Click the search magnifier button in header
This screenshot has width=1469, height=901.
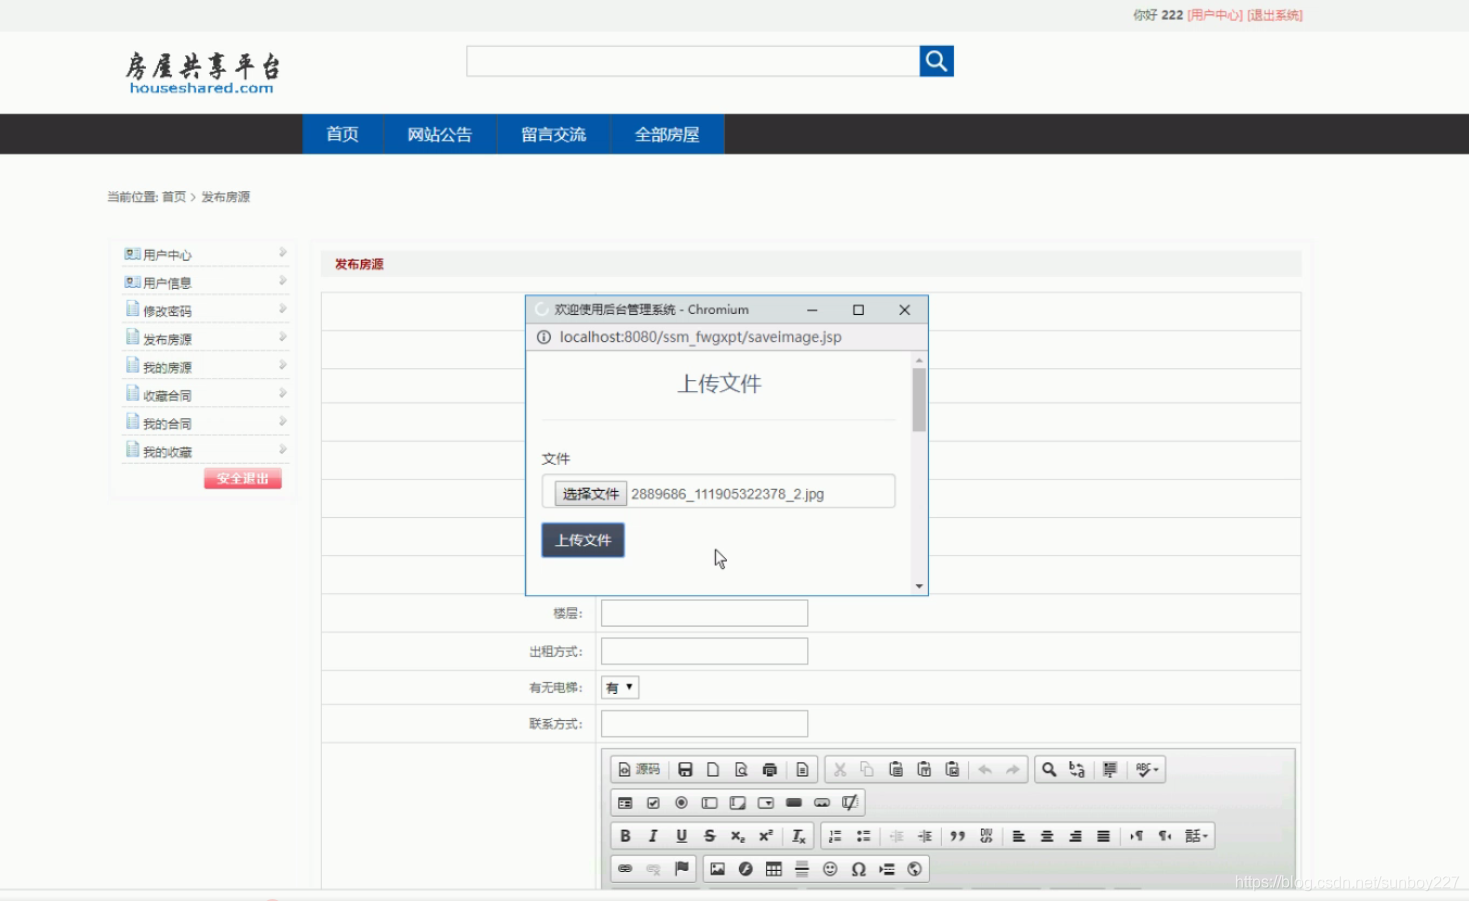[x=936, y=61]
